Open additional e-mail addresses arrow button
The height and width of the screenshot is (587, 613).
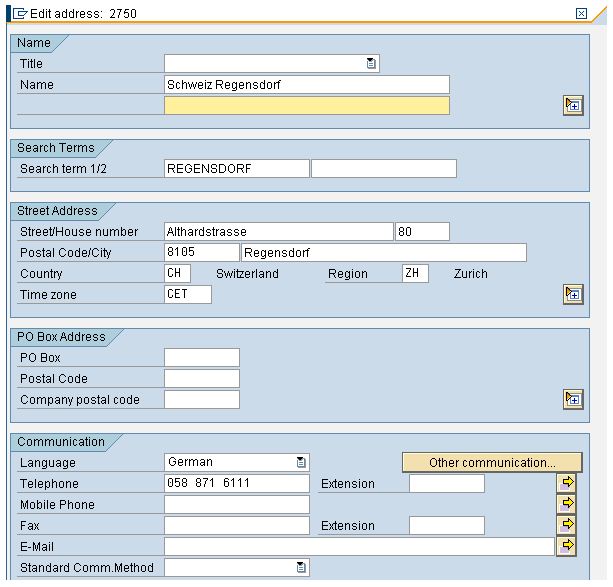coord(567,546)
